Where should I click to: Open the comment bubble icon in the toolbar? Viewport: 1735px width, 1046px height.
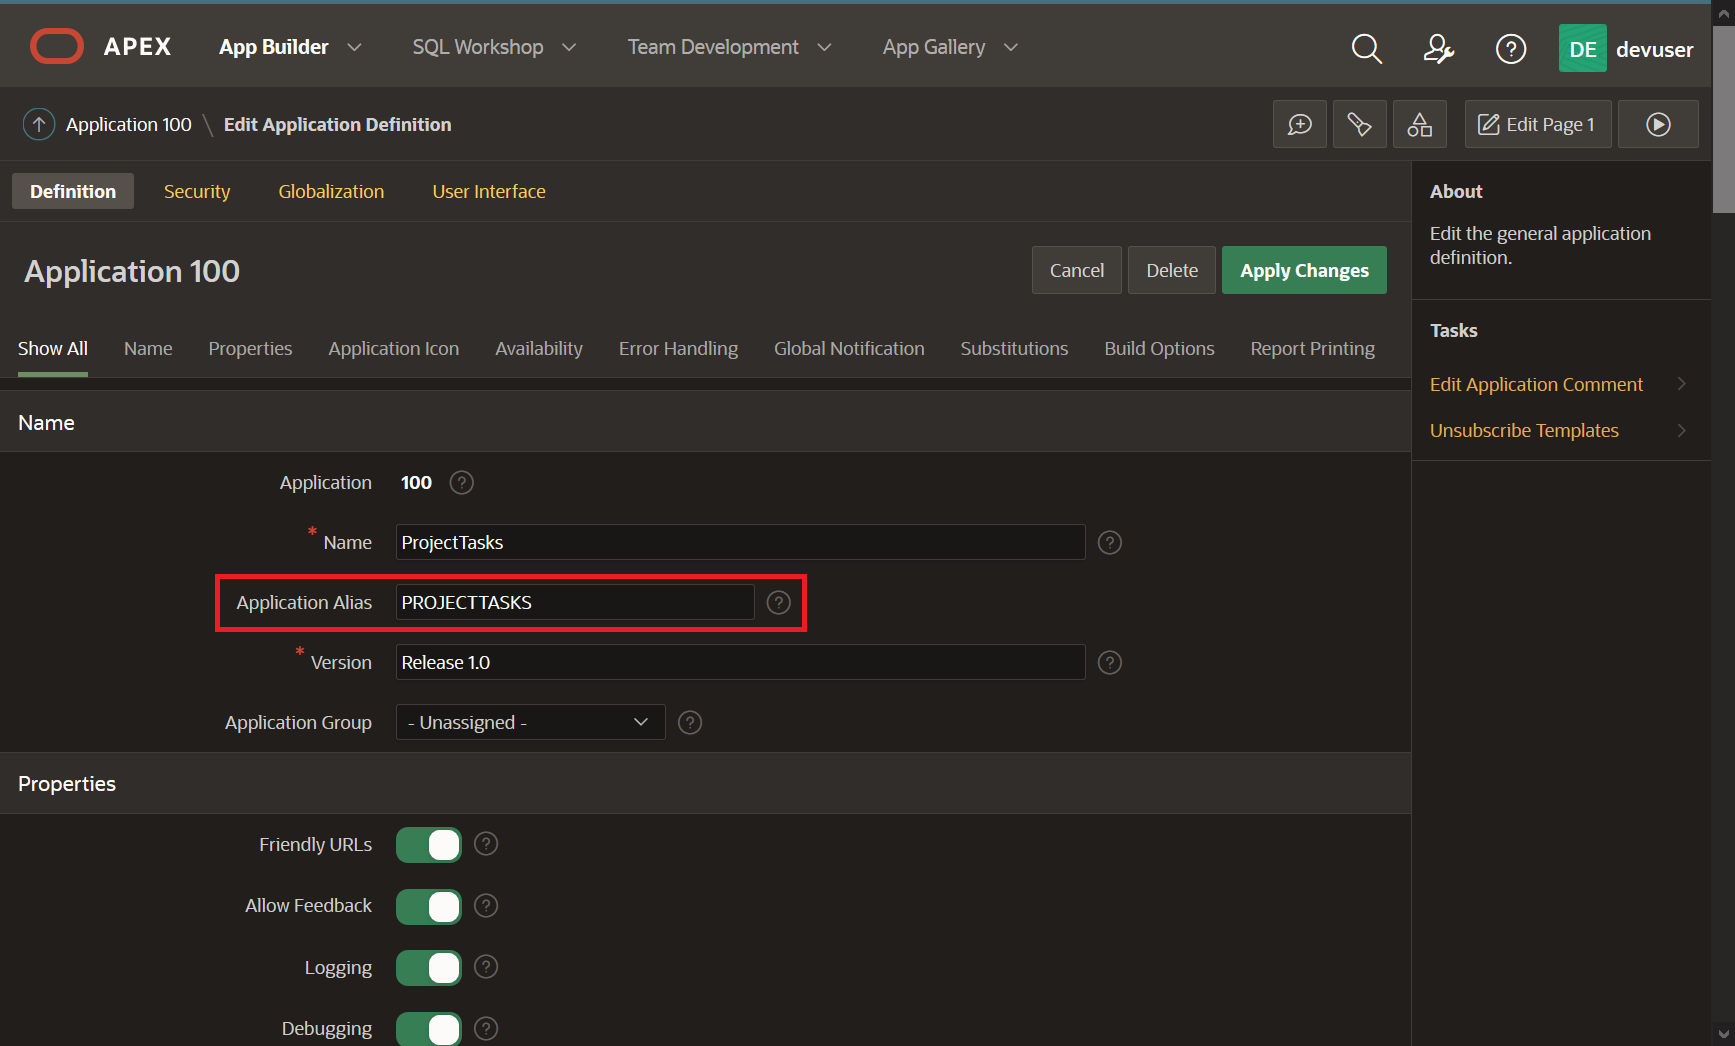1299,124
